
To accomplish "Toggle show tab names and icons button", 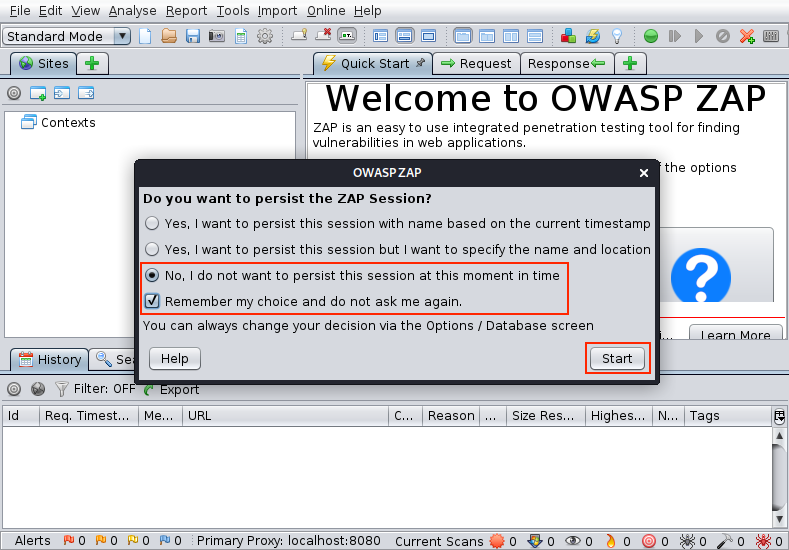I will click(348, 36).
